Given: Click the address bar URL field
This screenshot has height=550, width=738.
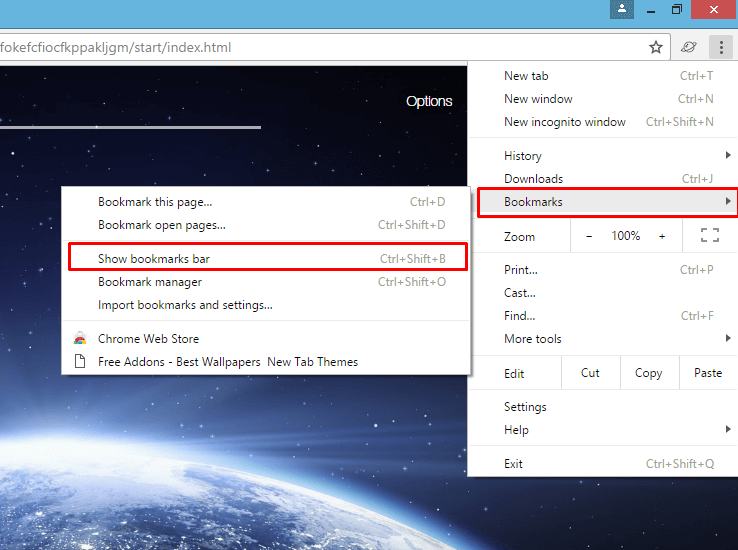Looking at the screenshot, I should pos(300,47).
